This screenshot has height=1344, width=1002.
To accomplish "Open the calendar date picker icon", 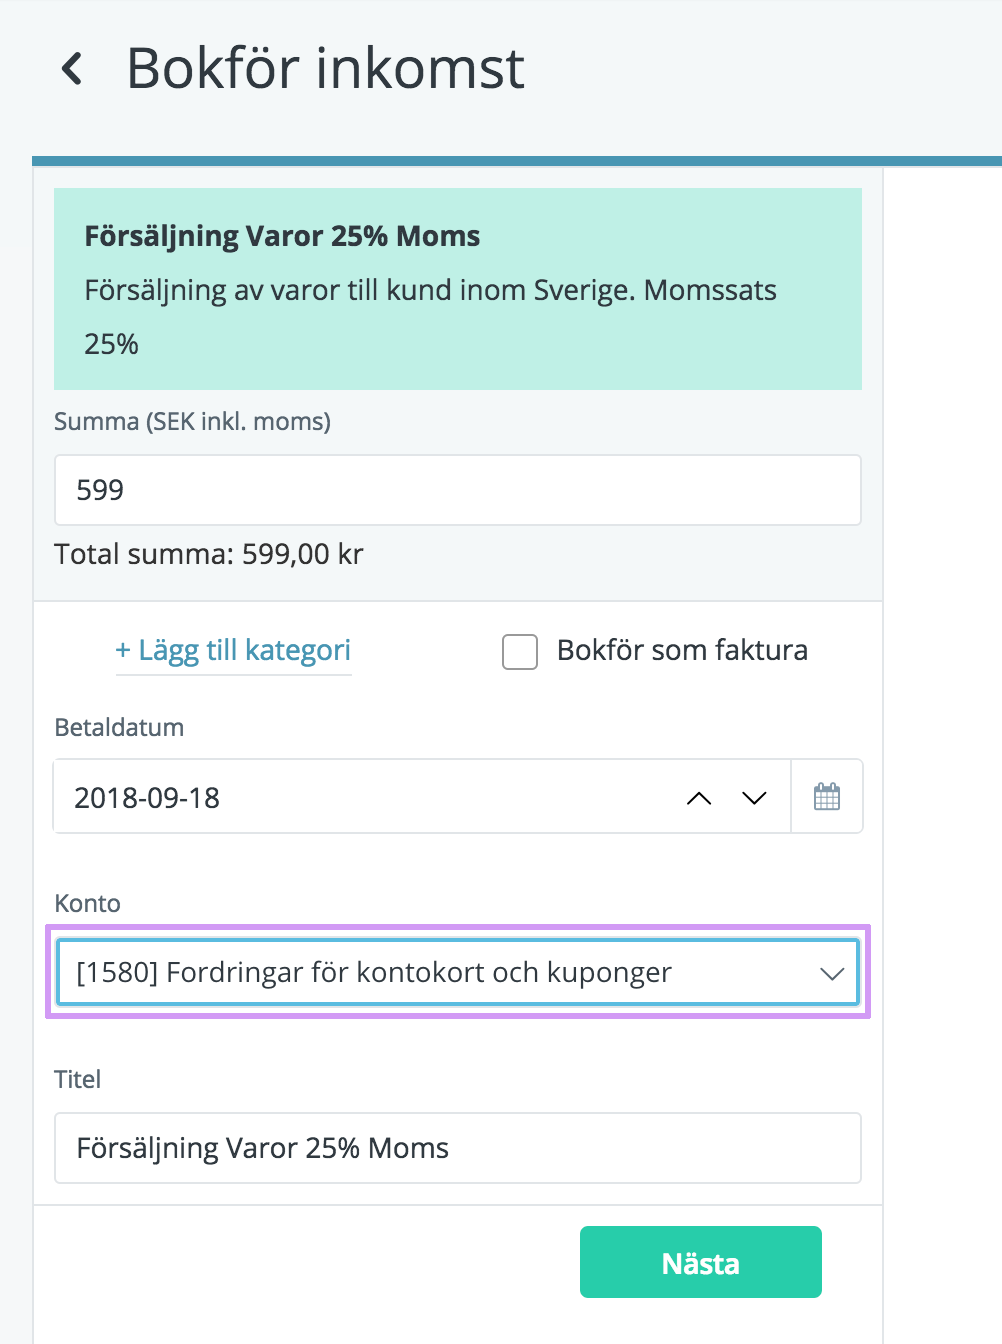I will tap(827, 797).
